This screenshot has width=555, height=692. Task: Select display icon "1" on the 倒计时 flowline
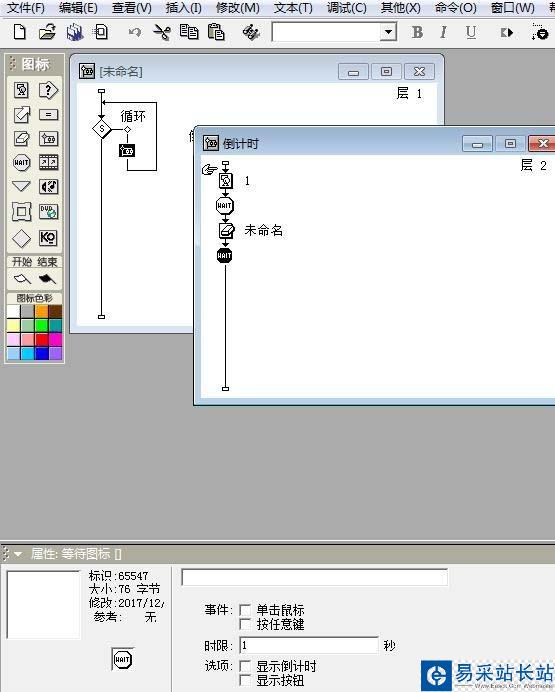(x=225, y=181)
